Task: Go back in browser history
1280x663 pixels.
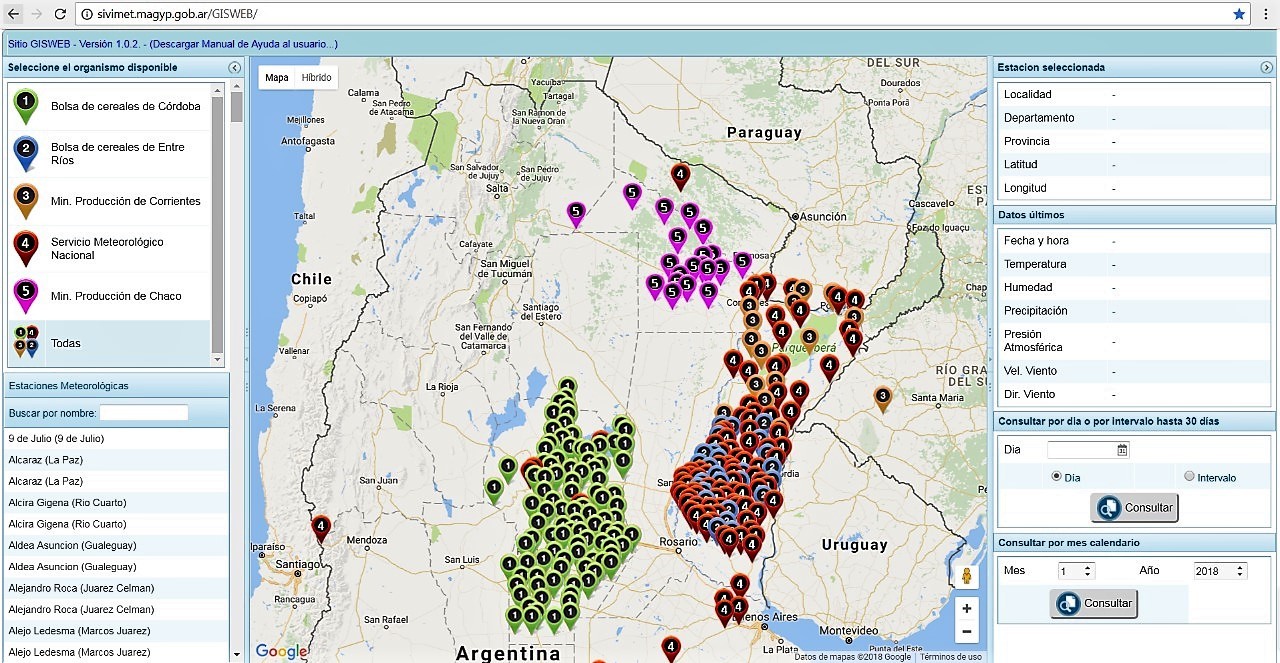Action: (13, 14)
